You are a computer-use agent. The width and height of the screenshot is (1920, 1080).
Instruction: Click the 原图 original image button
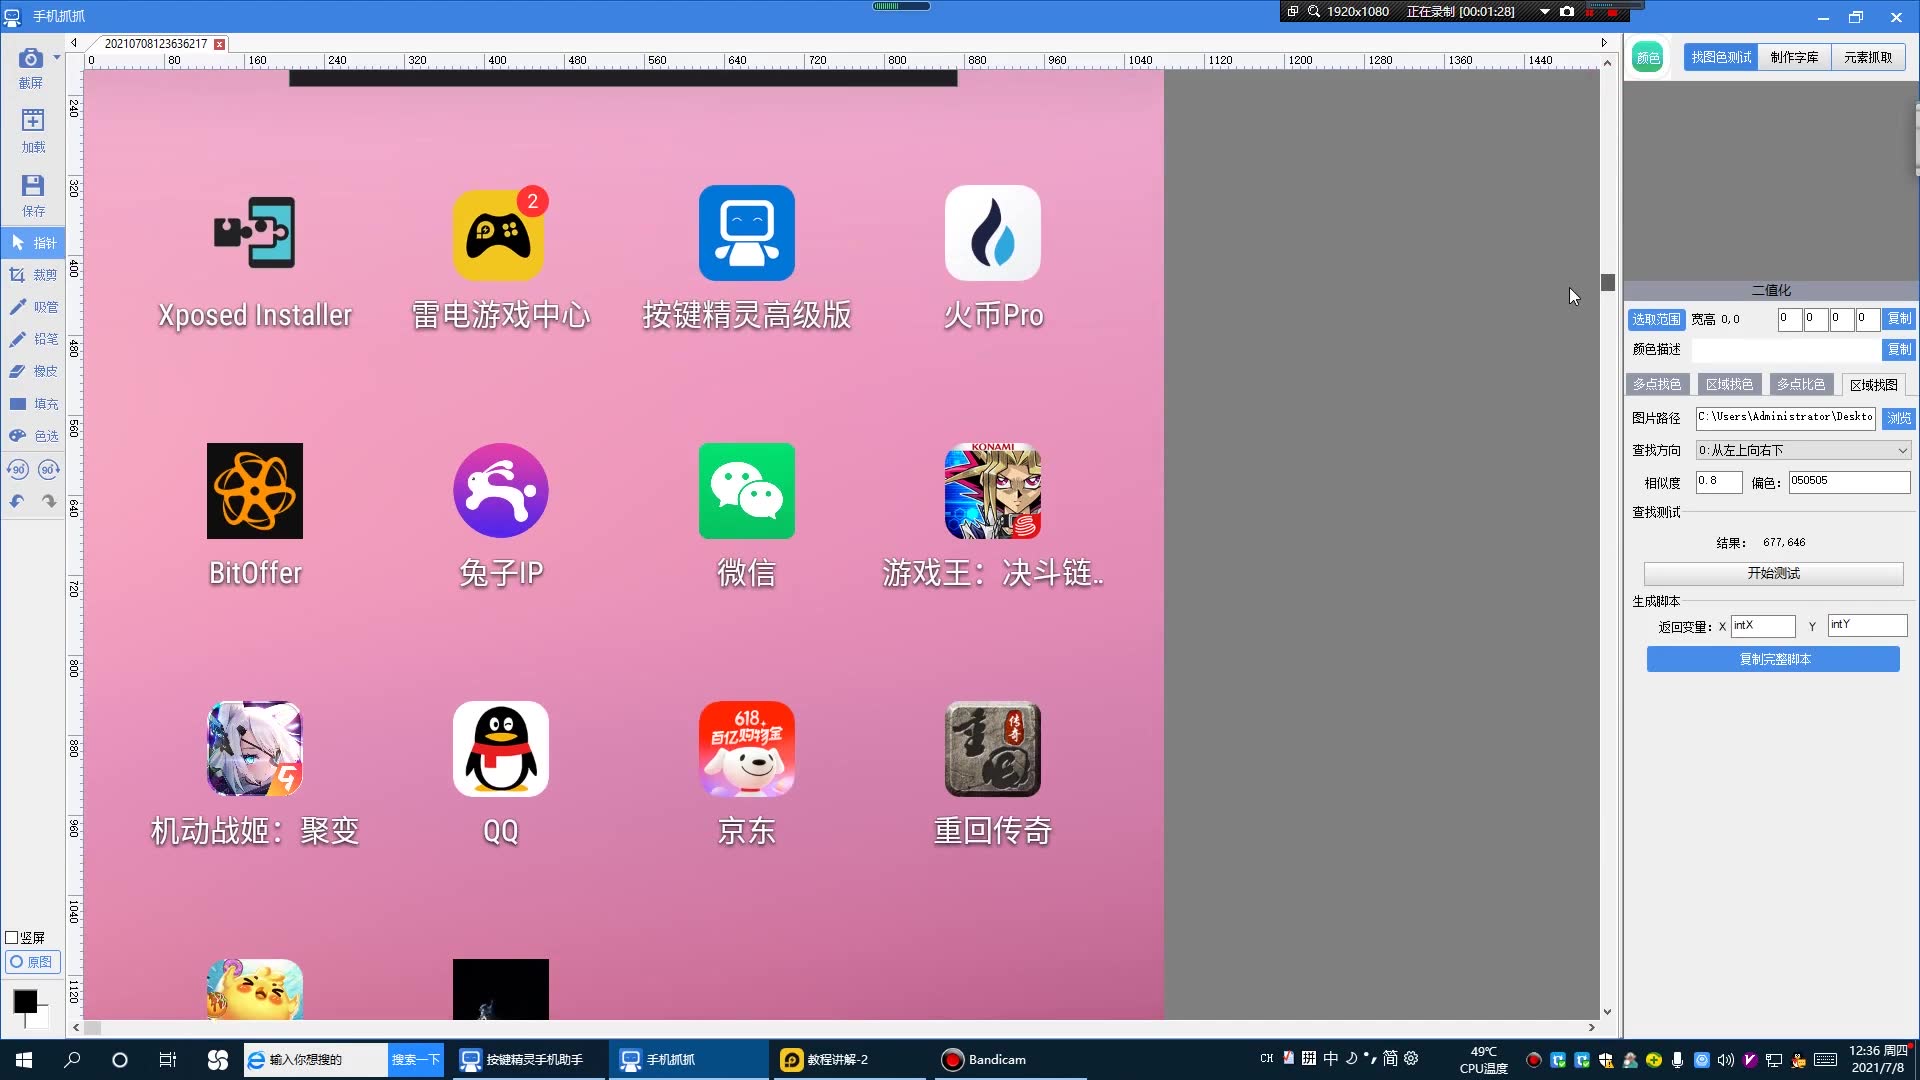pyautogui.click(x=33, y=962)
